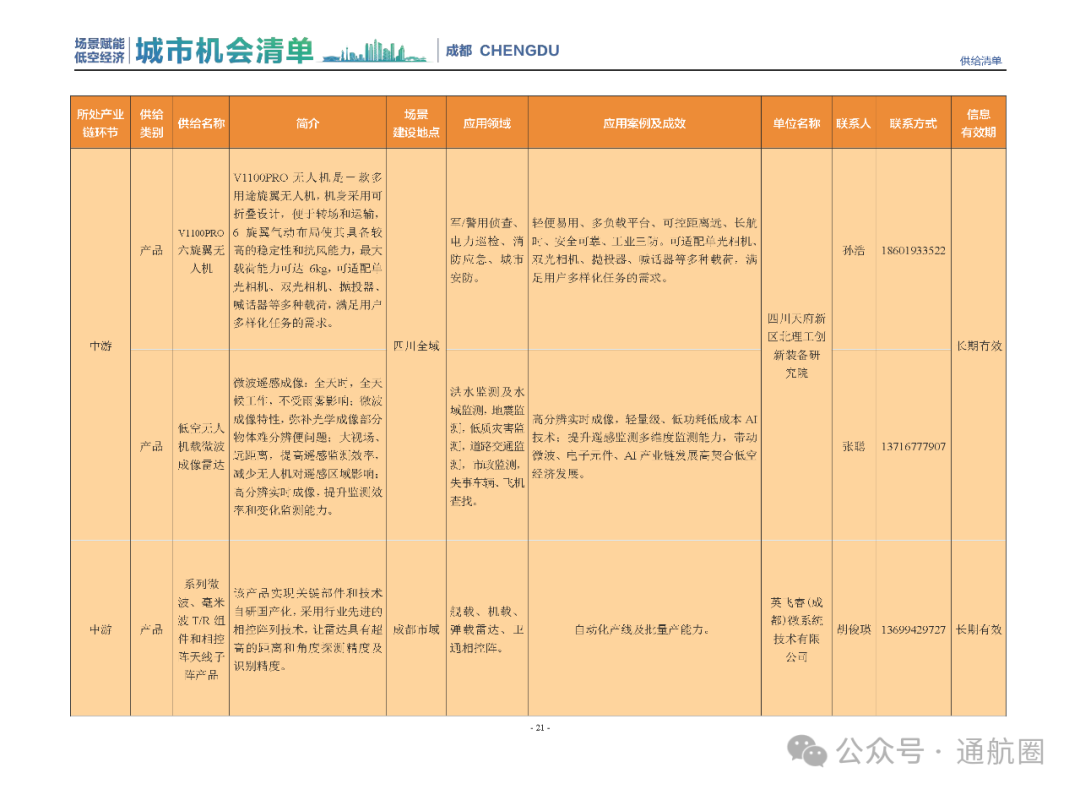1080x795 pixels.
Task: Select the 所处产业链环节 column header
Action: [x=101, y=123]
